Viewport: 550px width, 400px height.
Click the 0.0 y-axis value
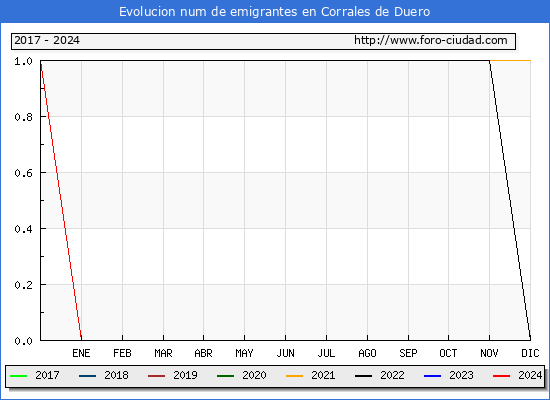point(23,341)
